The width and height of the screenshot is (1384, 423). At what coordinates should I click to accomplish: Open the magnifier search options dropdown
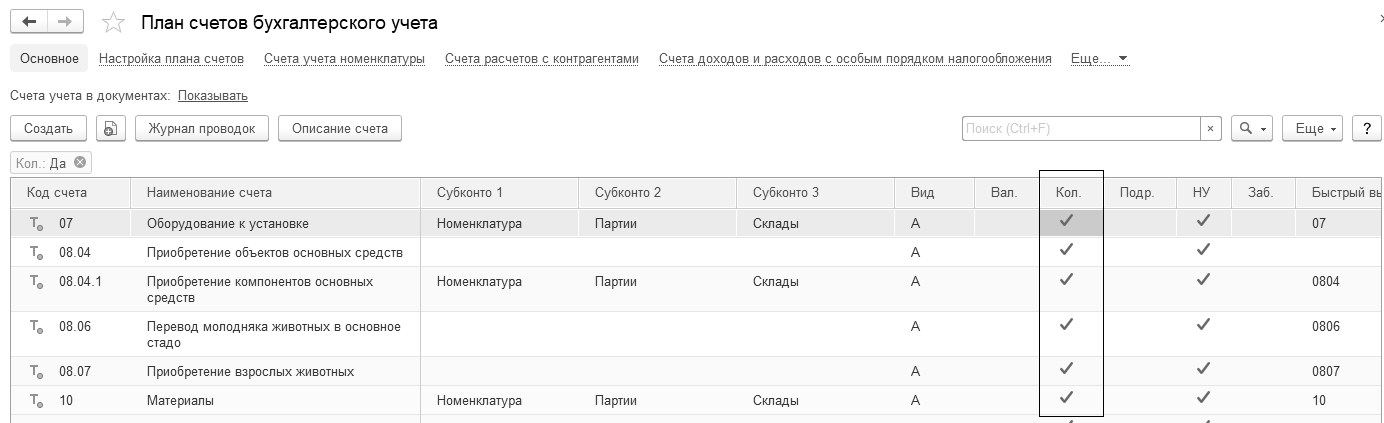tap(1251, 129)
